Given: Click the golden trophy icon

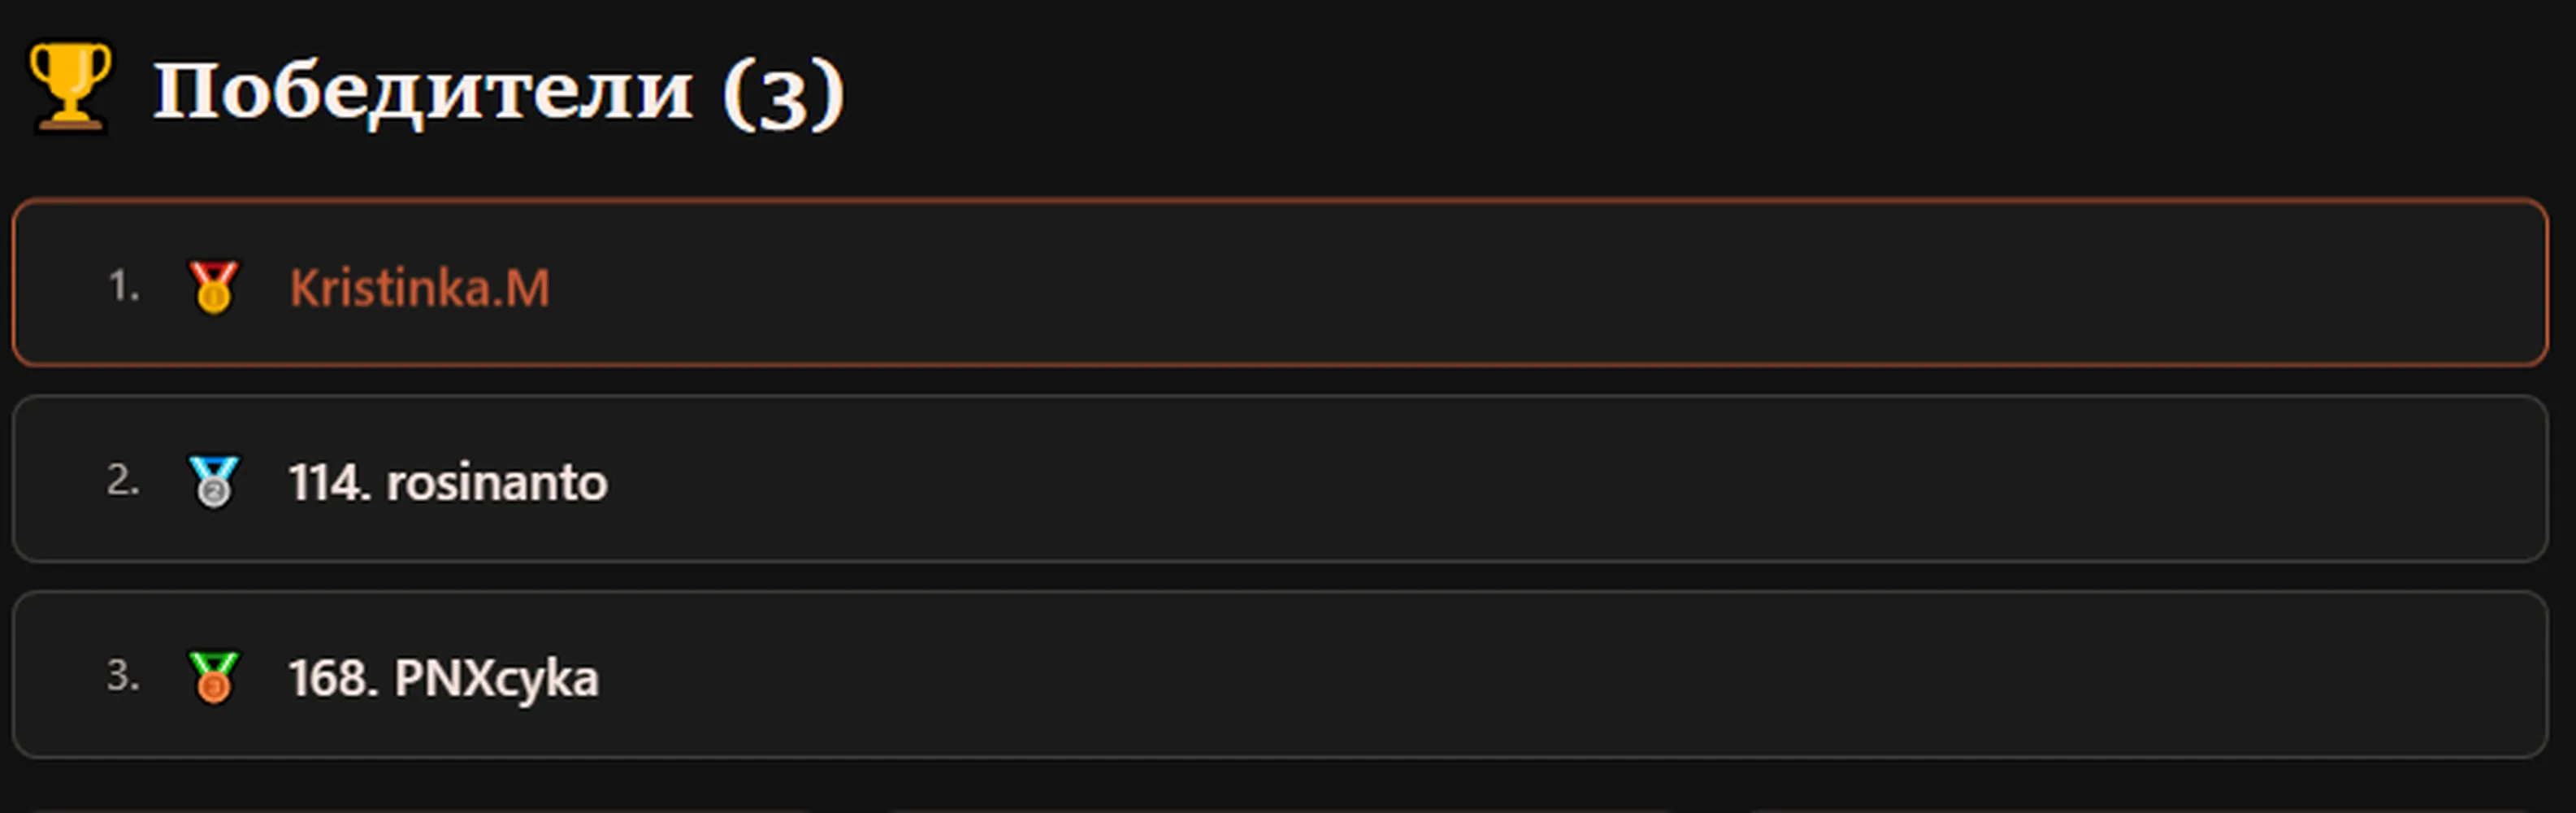Looking at the screenshot, I should pos(70,86).
